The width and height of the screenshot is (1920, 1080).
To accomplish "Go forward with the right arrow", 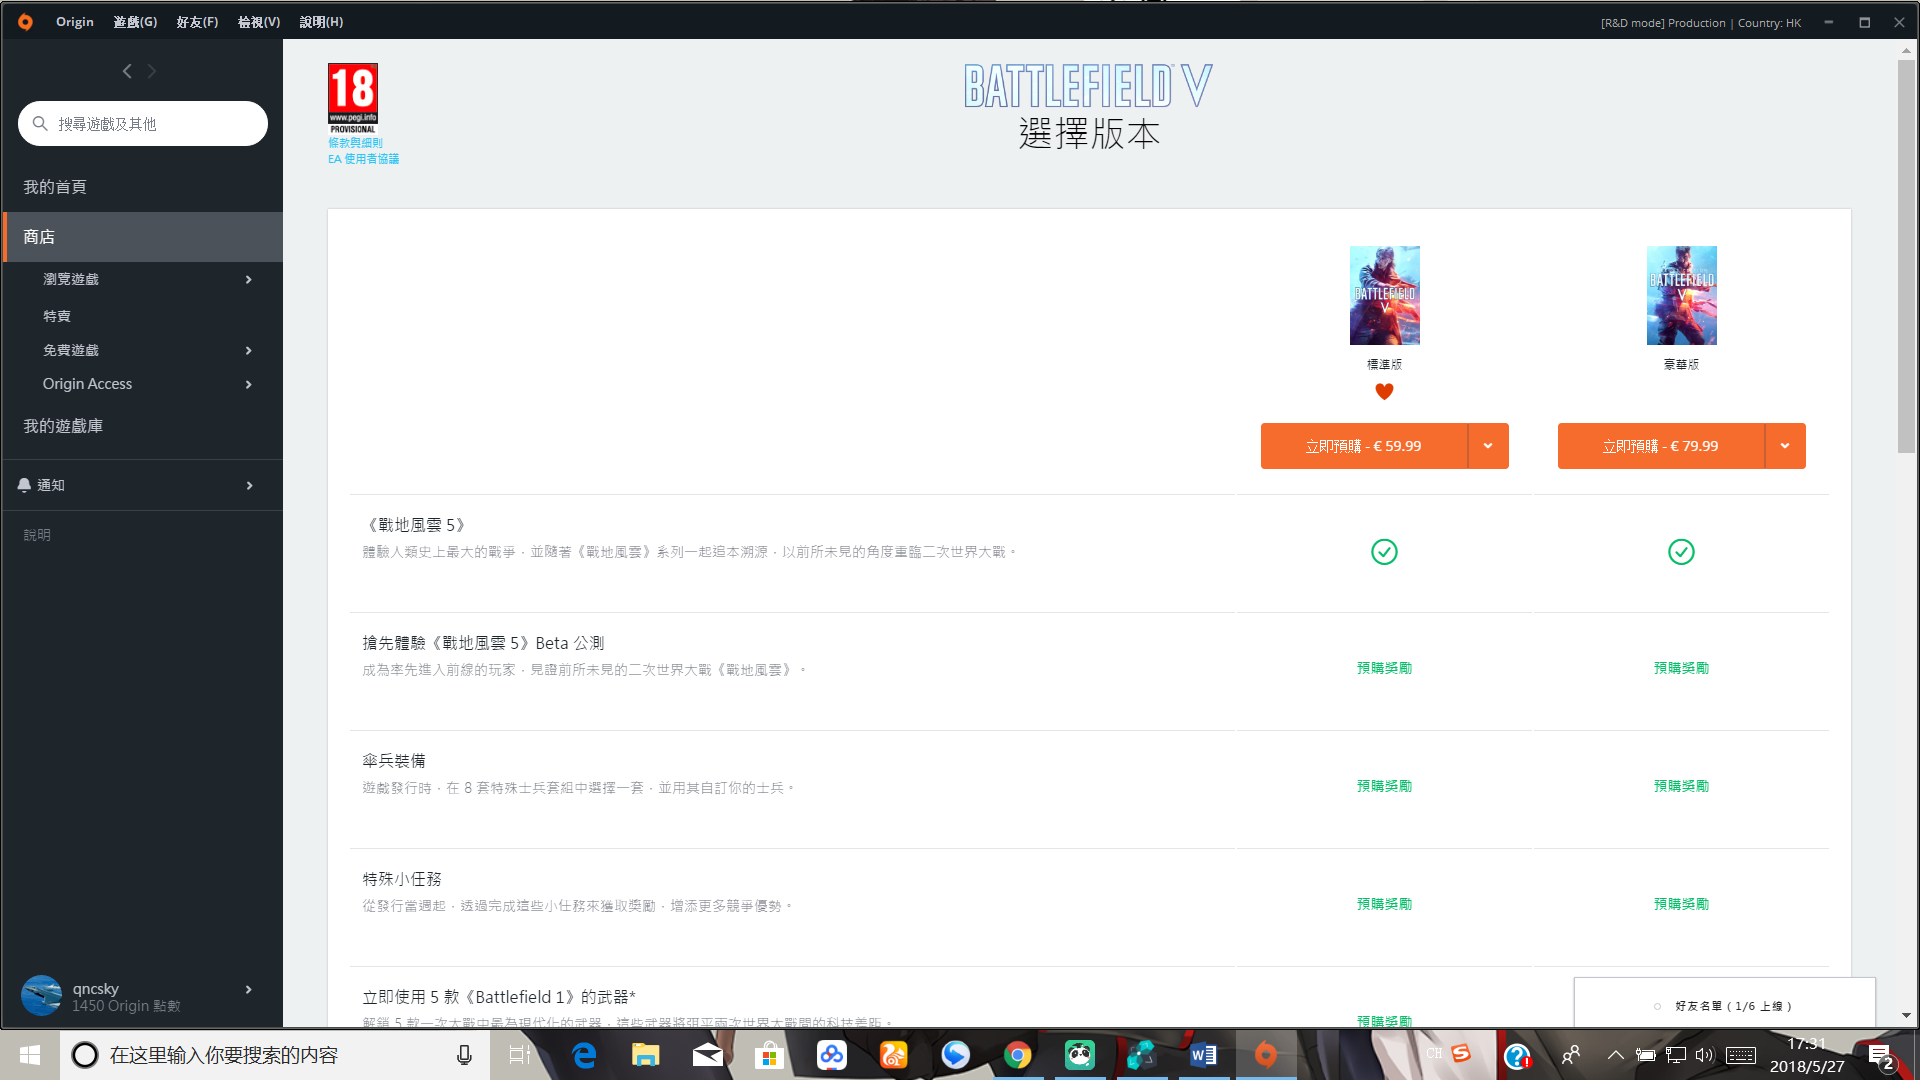I will pos(152,71).
